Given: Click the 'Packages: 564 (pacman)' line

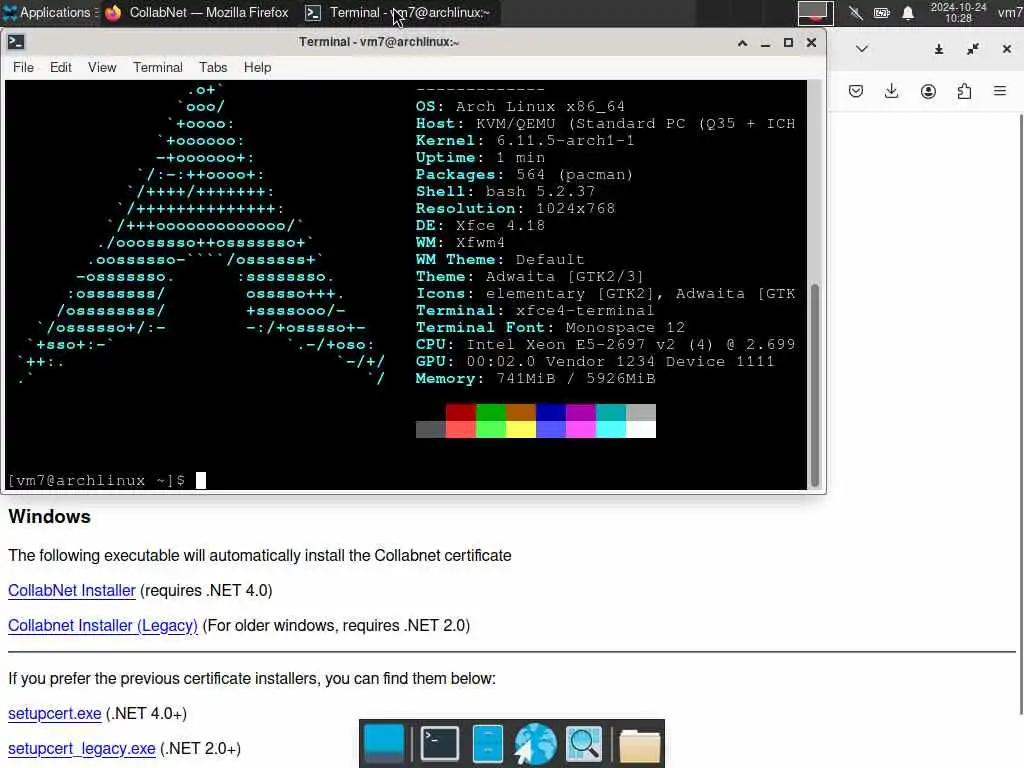Looking at the screenshot, I should (x=524, y=174).
